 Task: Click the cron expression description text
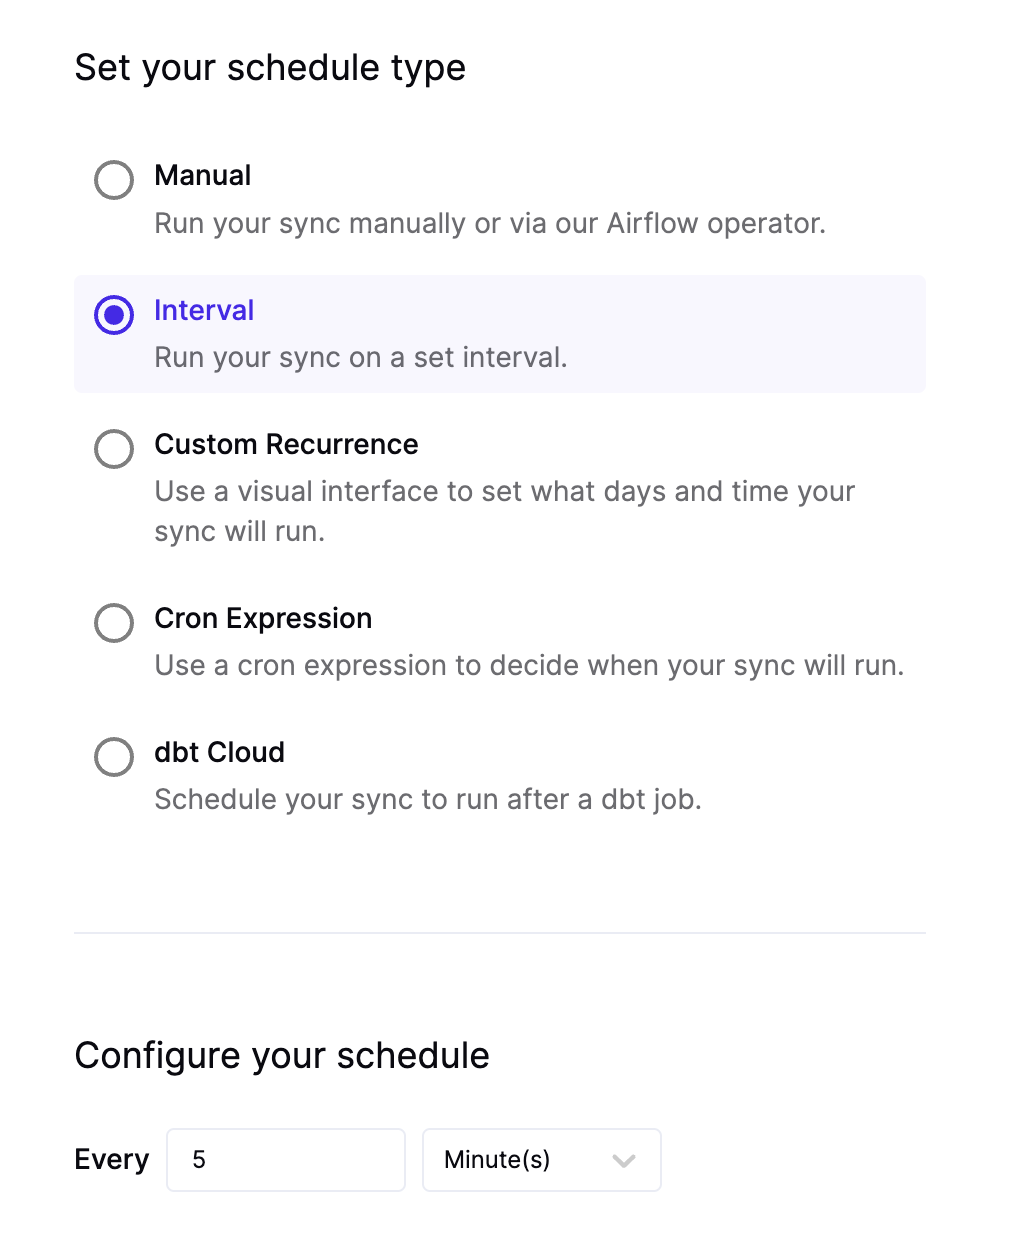[x=529, y=665]
